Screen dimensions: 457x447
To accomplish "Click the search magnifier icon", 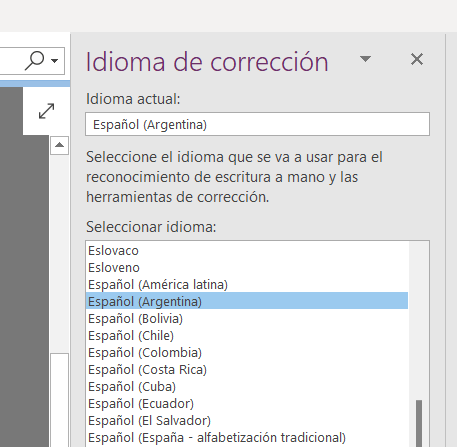I will [x=34, y=61].
